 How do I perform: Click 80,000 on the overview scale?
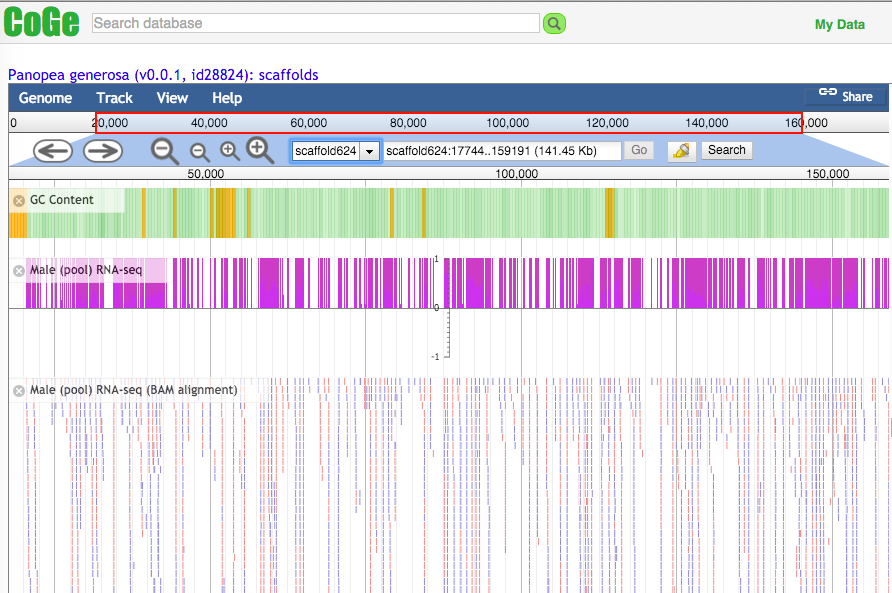[x=408, y=123]
